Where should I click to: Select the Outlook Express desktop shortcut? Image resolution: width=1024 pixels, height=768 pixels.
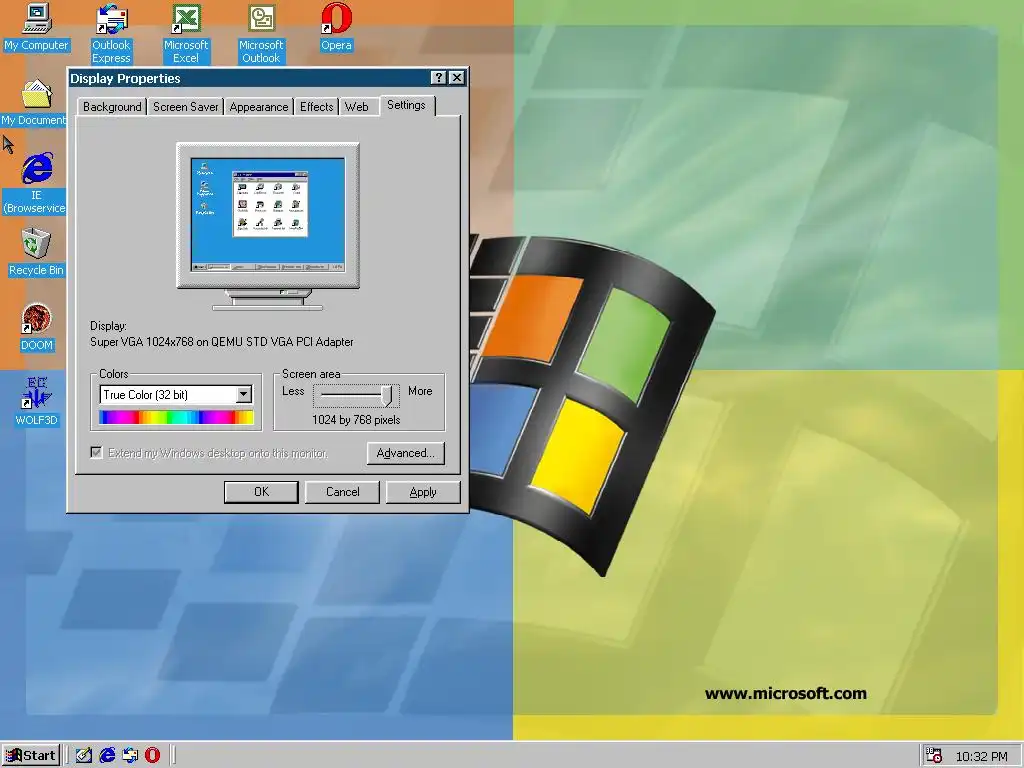[111, 34]
